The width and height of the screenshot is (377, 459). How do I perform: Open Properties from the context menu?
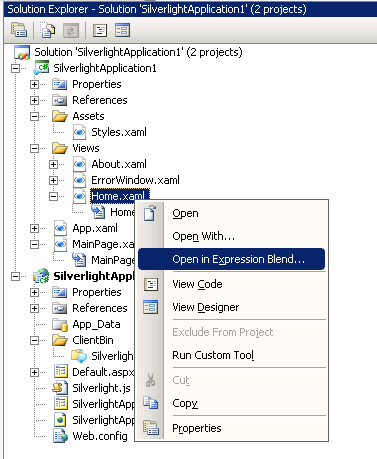[231, 428]
